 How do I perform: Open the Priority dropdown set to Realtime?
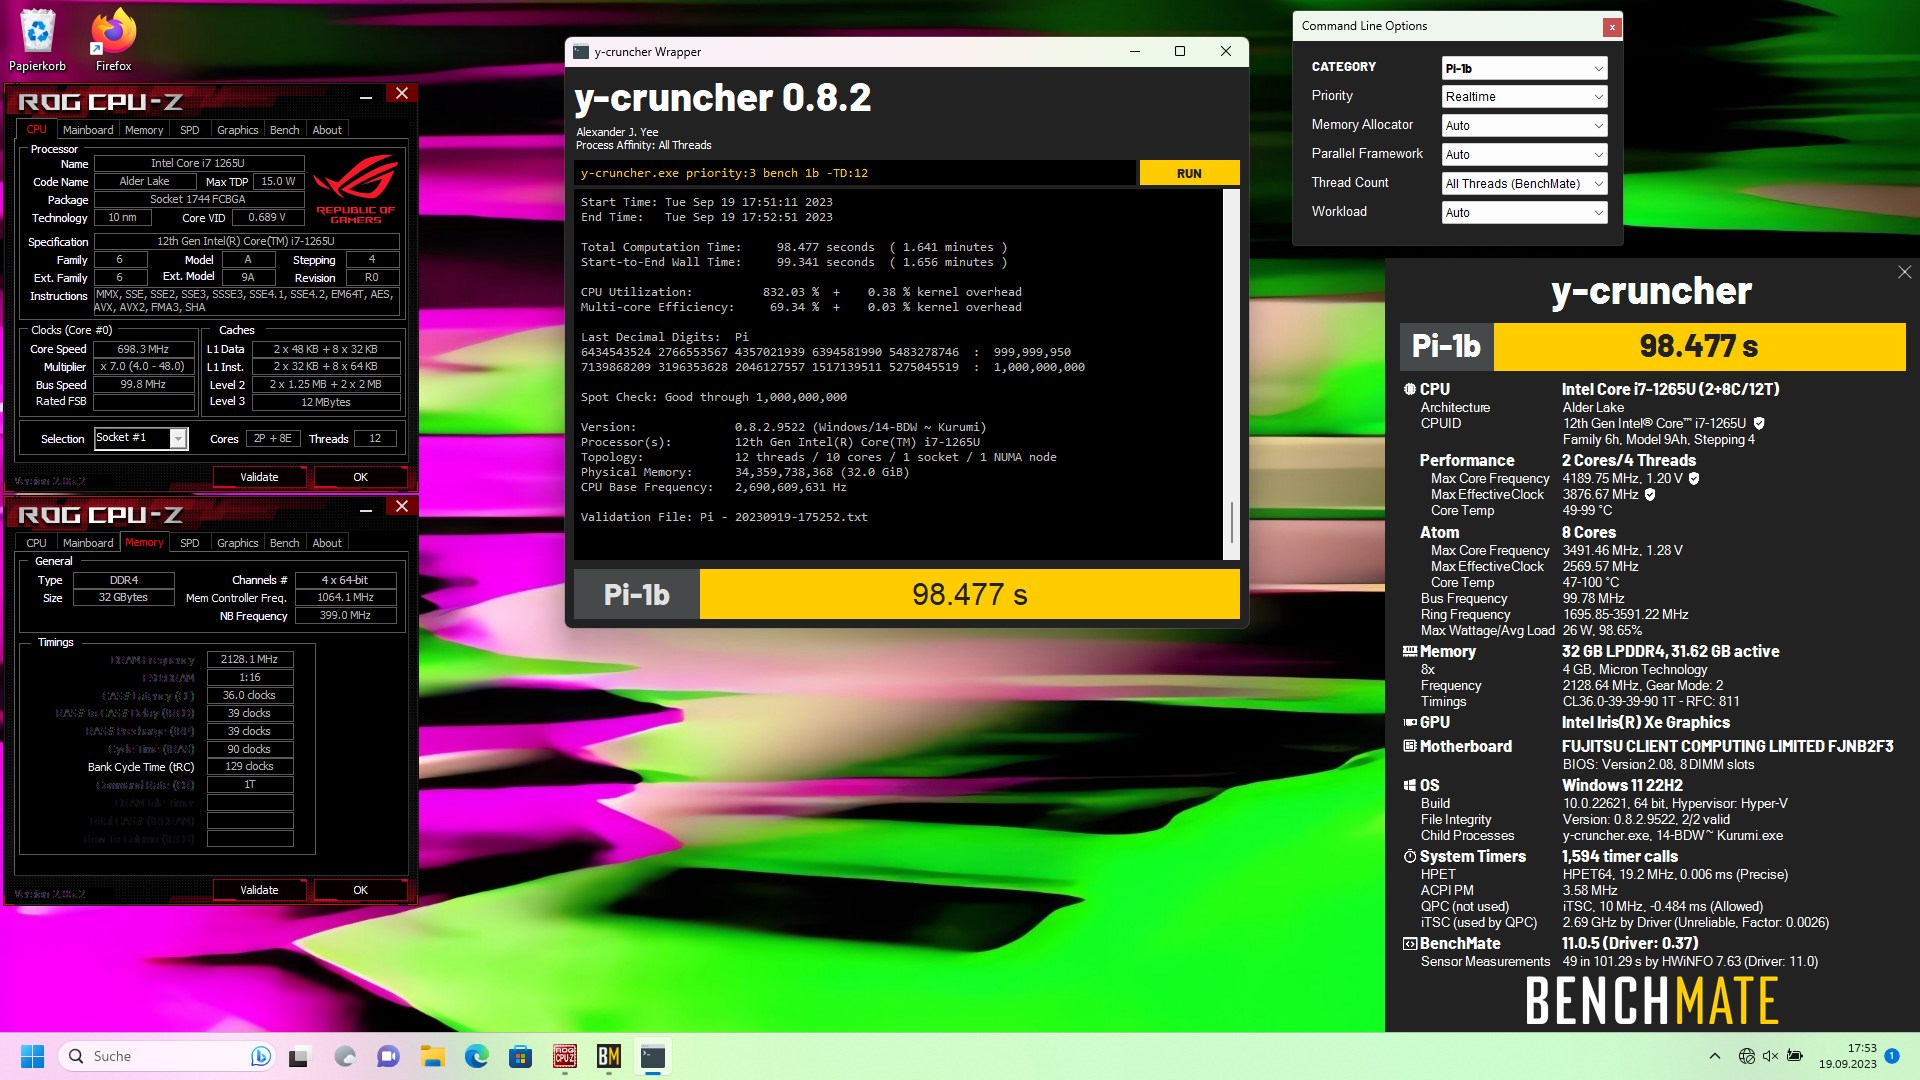pyautogui.click(x=1524, y=97)
